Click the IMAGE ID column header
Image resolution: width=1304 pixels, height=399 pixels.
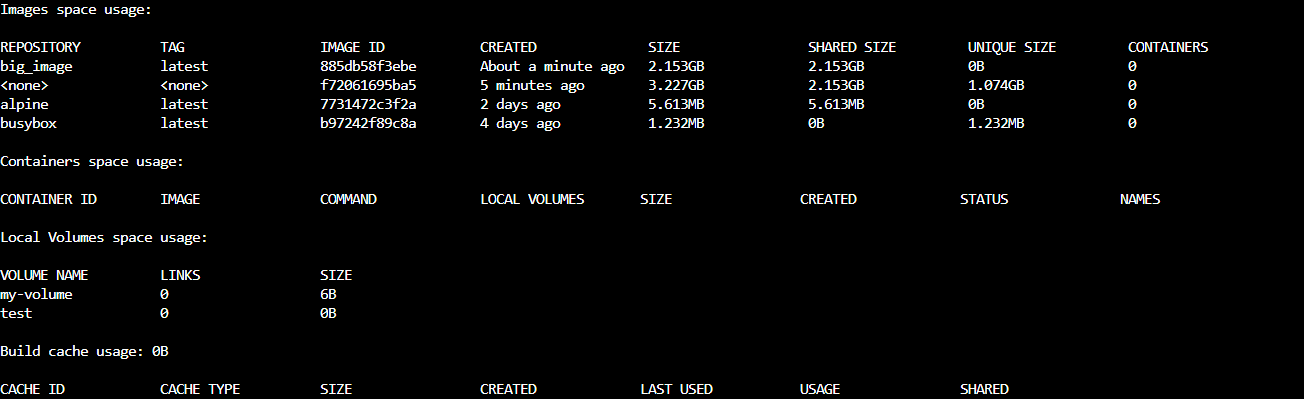(x=352, y=47)
